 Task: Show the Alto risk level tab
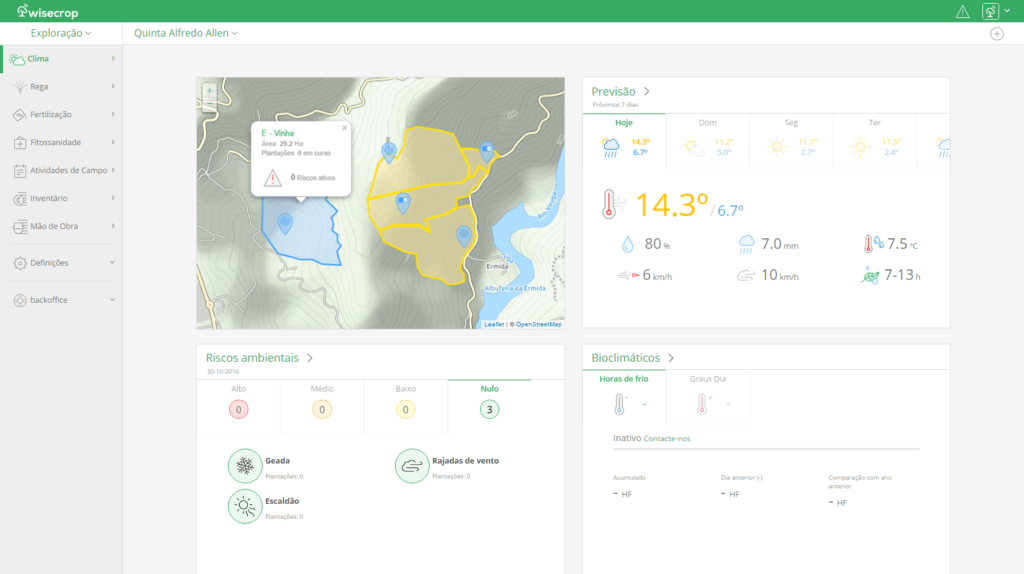(239, 402)
